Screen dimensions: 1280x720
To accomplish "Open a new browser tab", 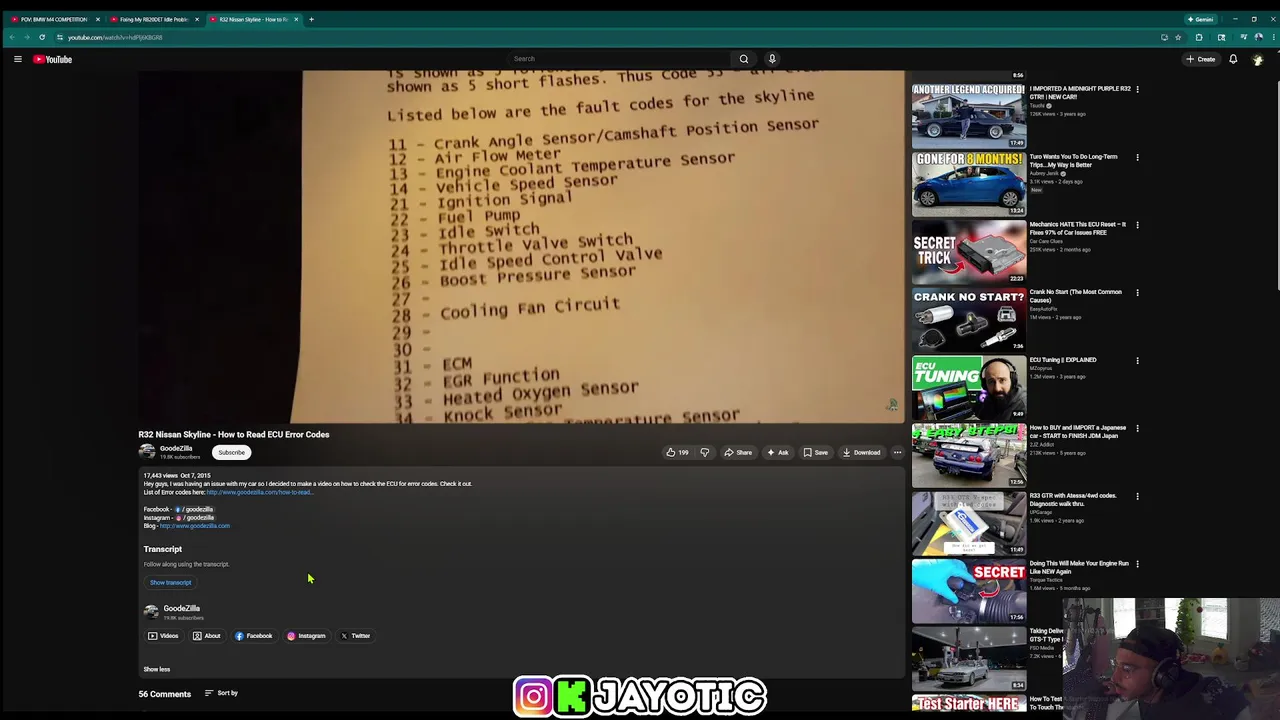I will coord(311,19).
